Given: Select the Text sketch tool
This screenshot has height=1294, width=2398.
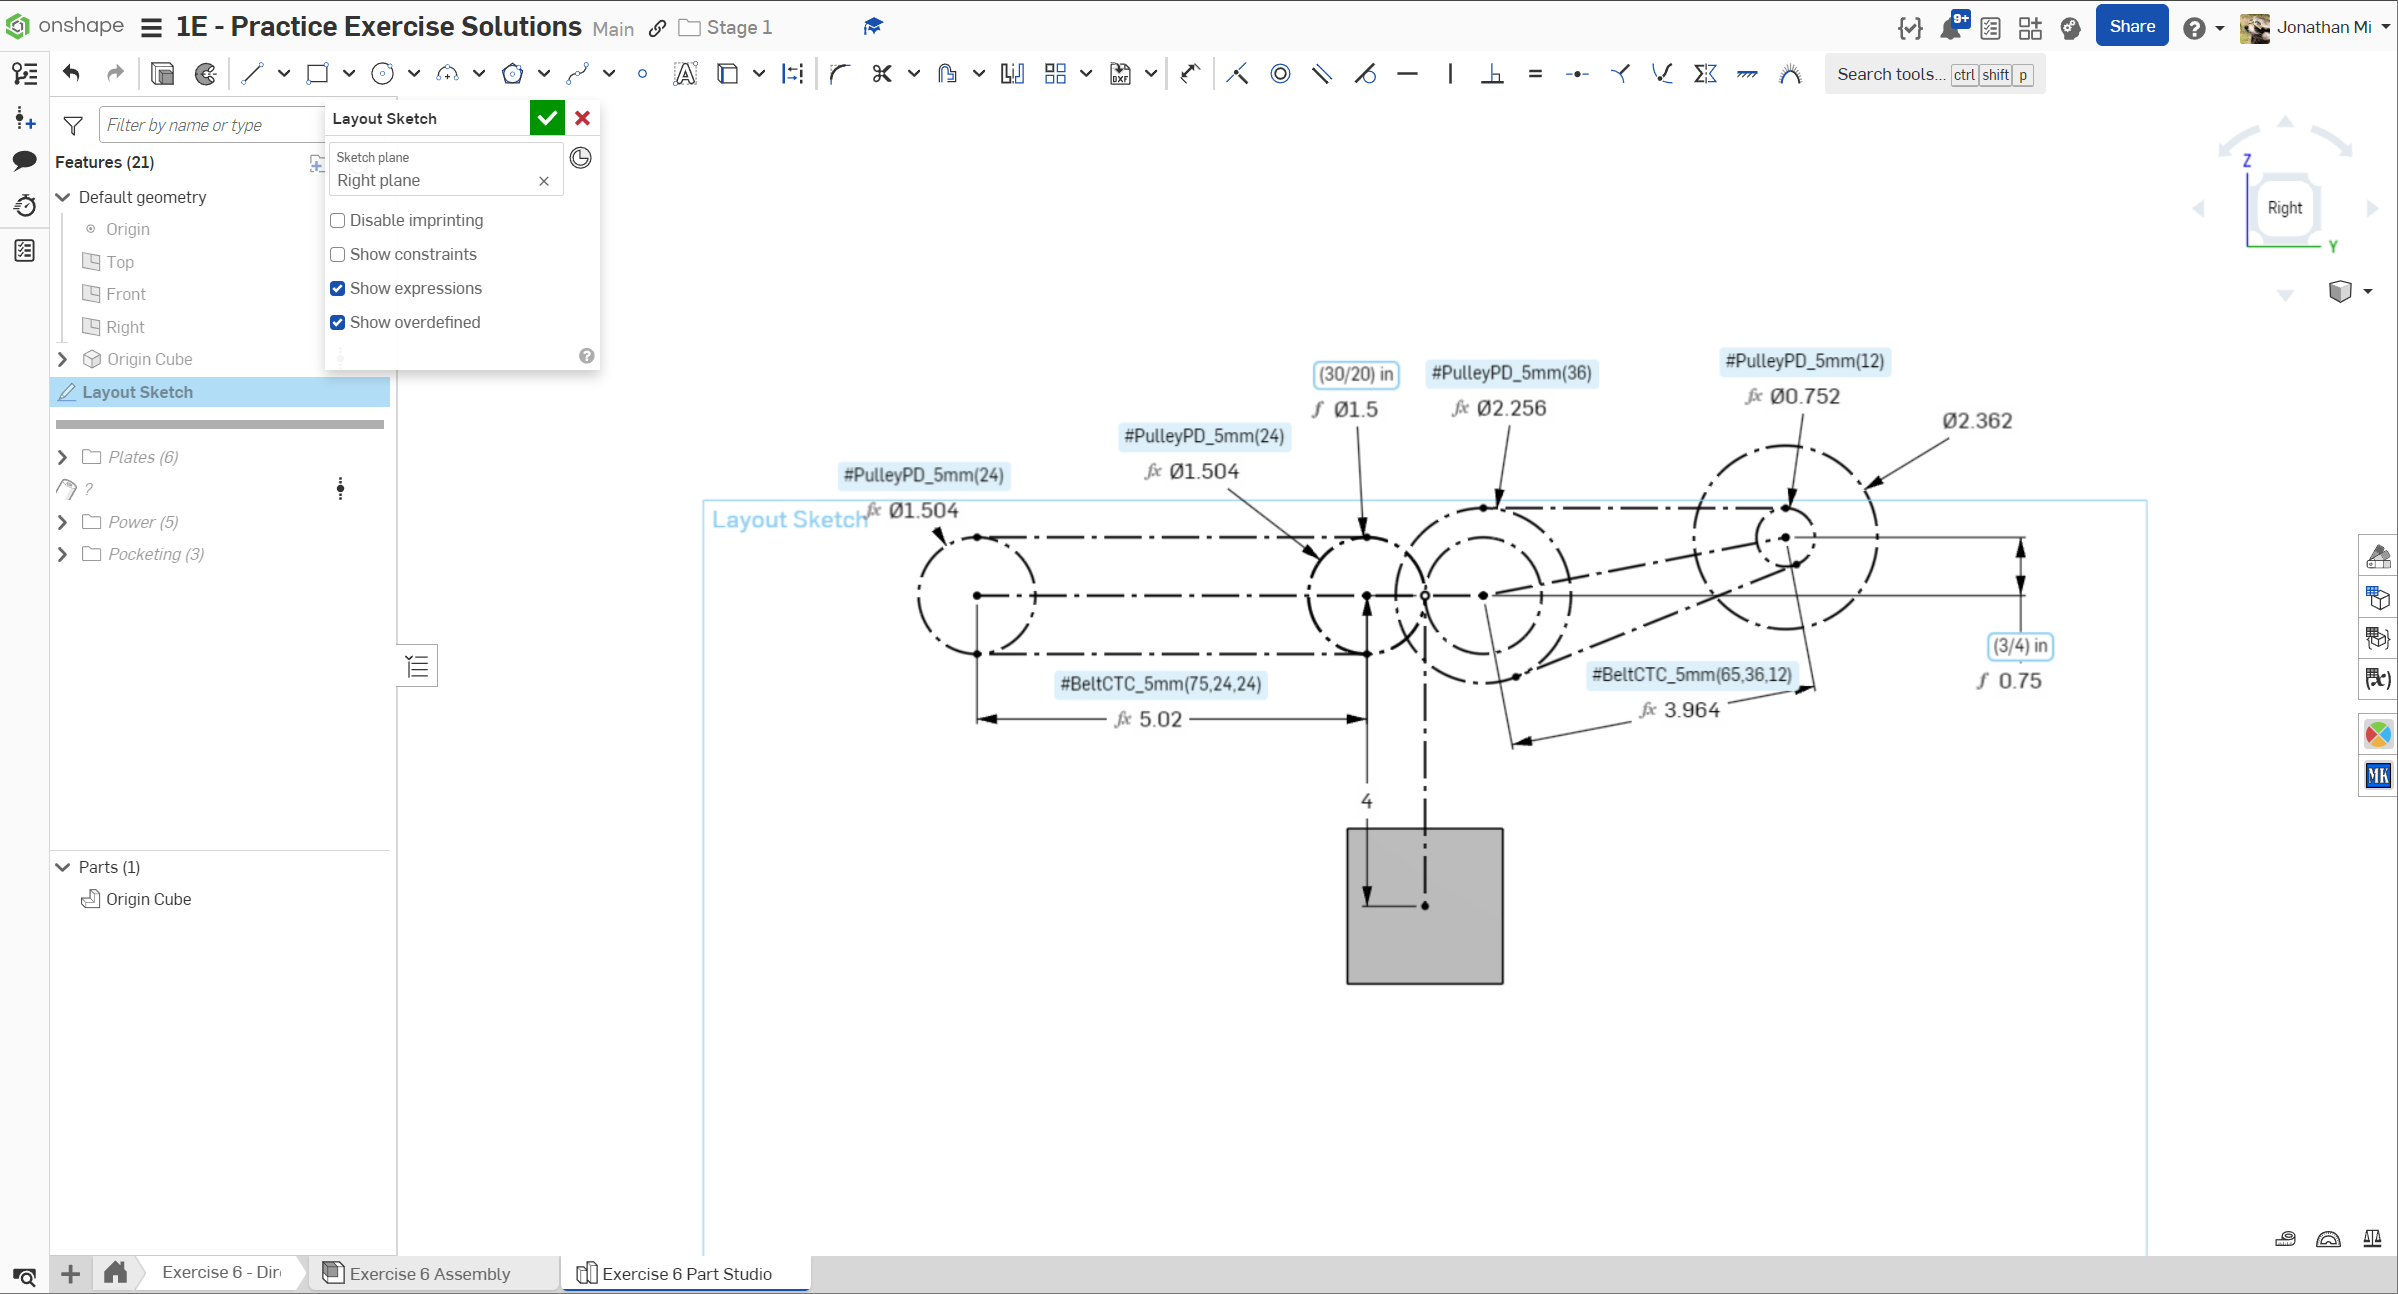Looking at the screenshot, I should click(685, 74).
